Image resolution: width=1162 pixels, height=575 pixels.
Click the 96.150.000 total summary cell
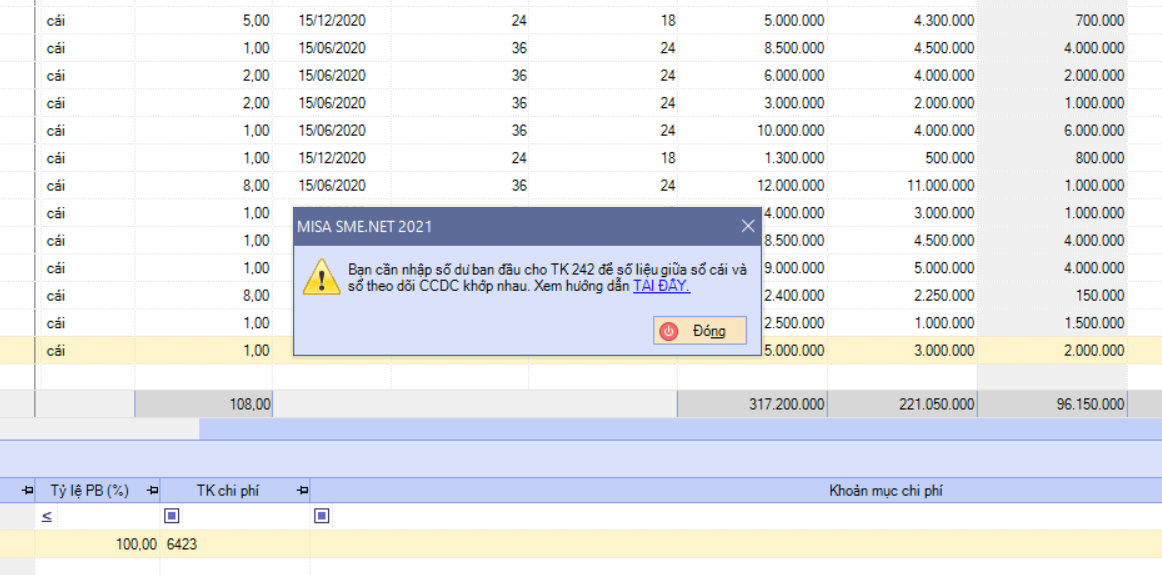pos(1052,404)
